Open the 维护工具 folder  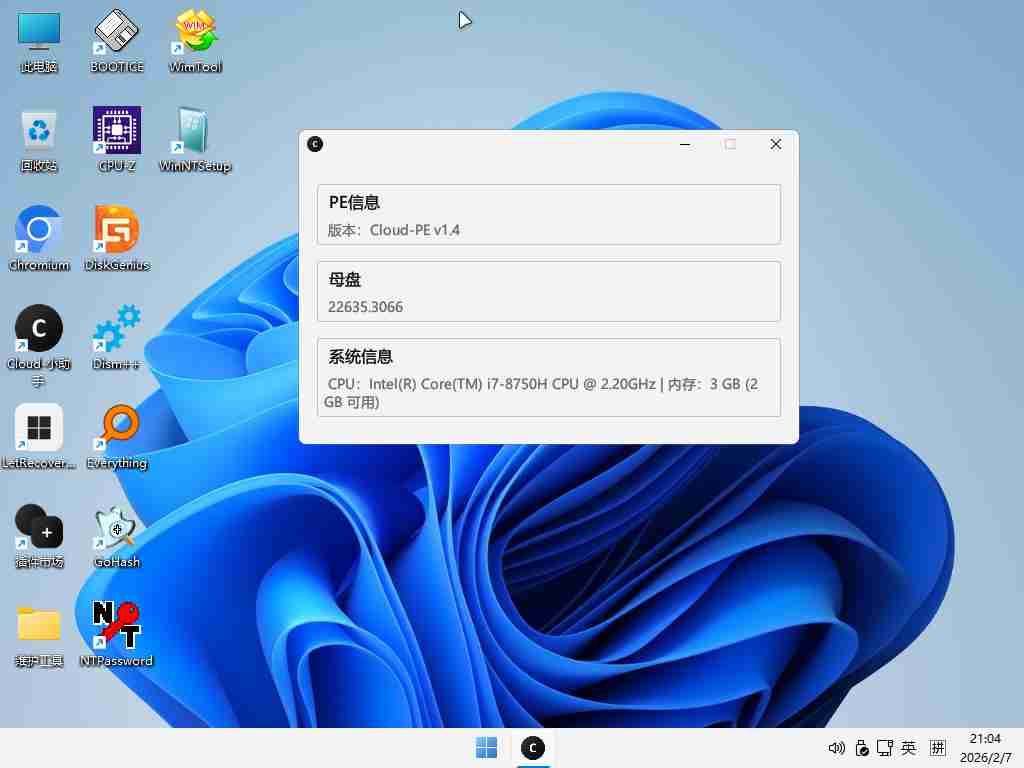click(x=39, y=626)
